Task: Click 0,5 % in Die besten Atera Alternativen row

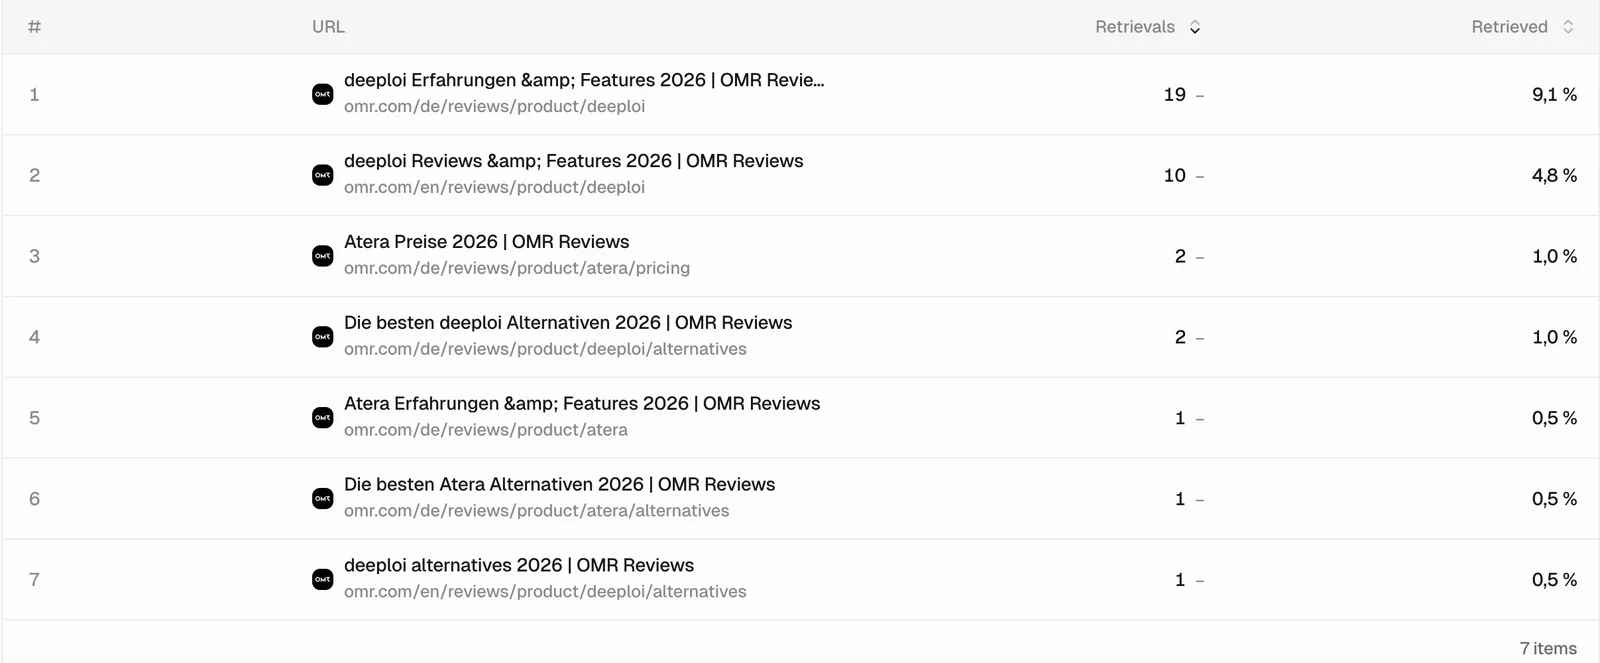Action: (x=1554, y=499)
